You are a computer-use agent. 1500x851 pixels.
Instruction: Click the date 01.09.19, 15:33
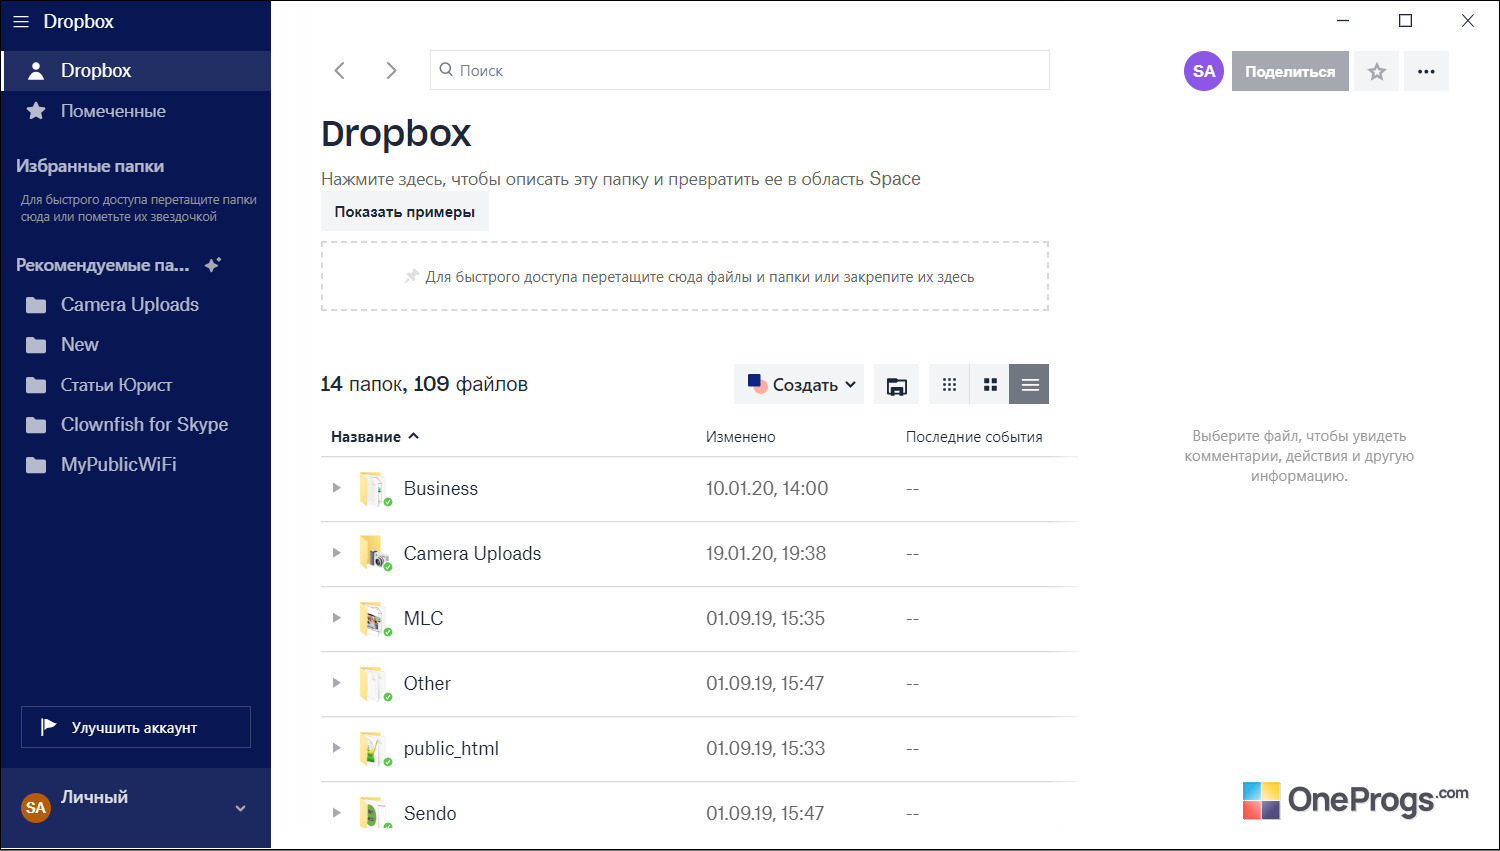(765, 749)
